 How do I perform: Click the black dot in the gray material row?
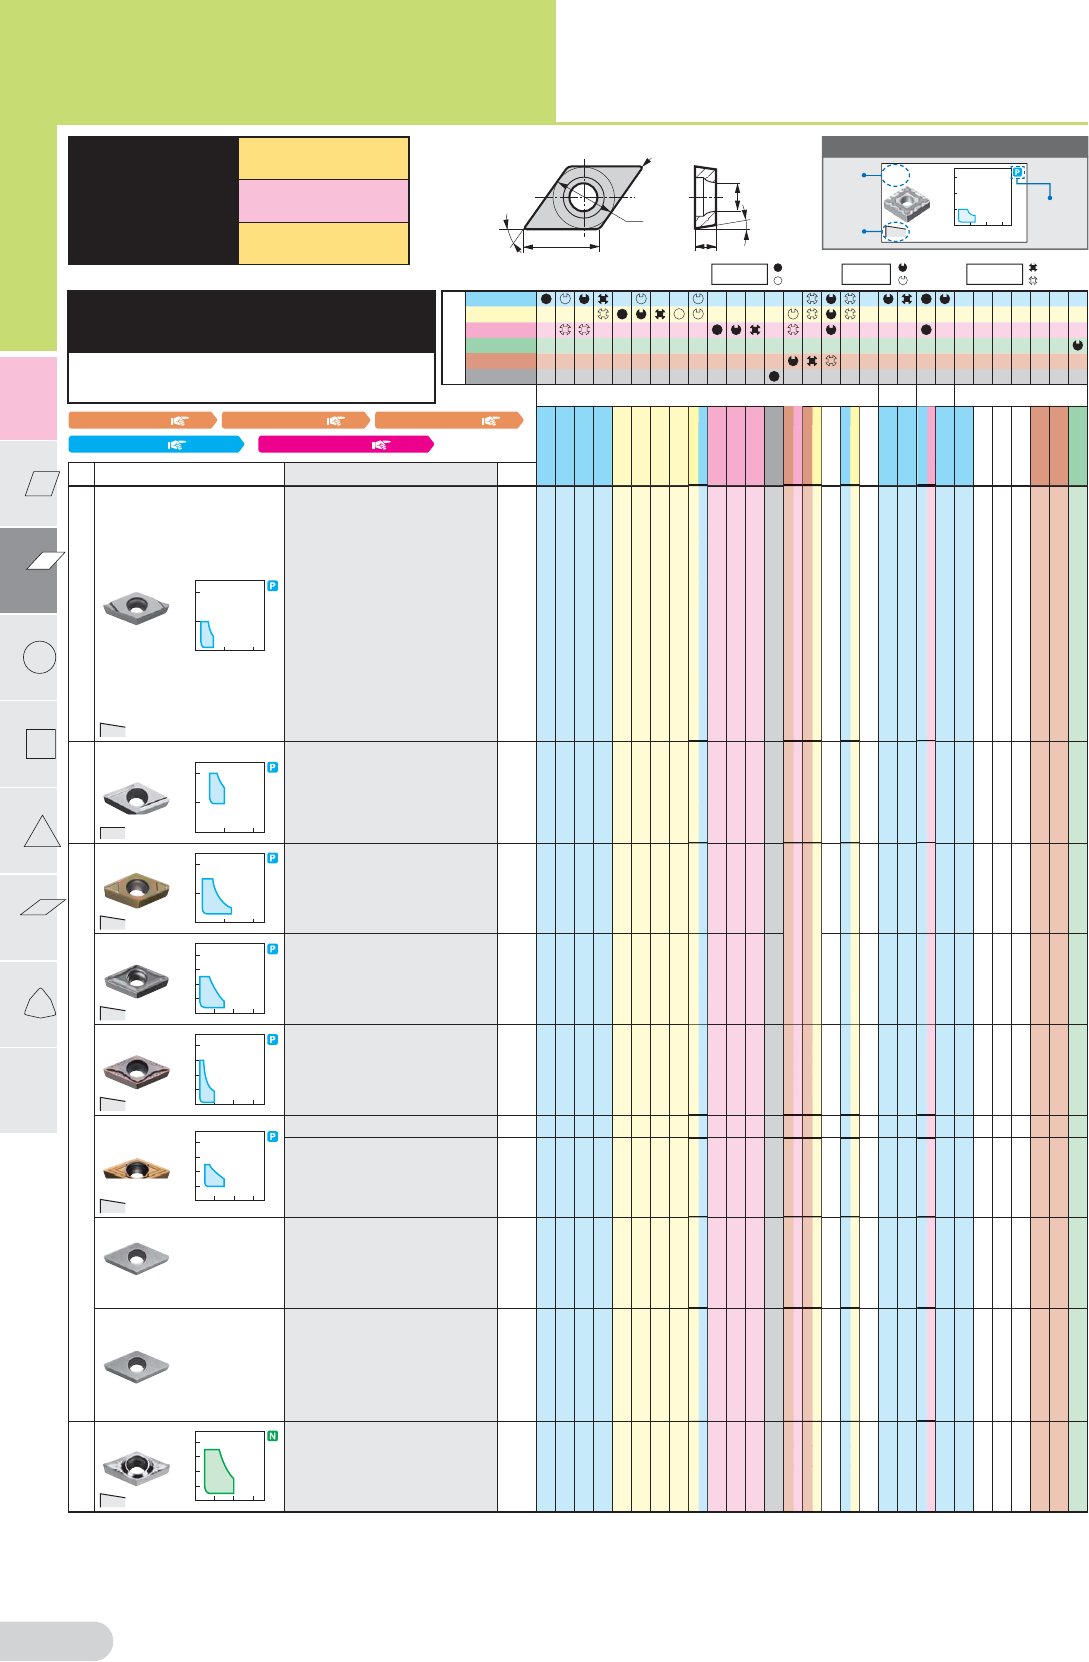tap(774, 377)
